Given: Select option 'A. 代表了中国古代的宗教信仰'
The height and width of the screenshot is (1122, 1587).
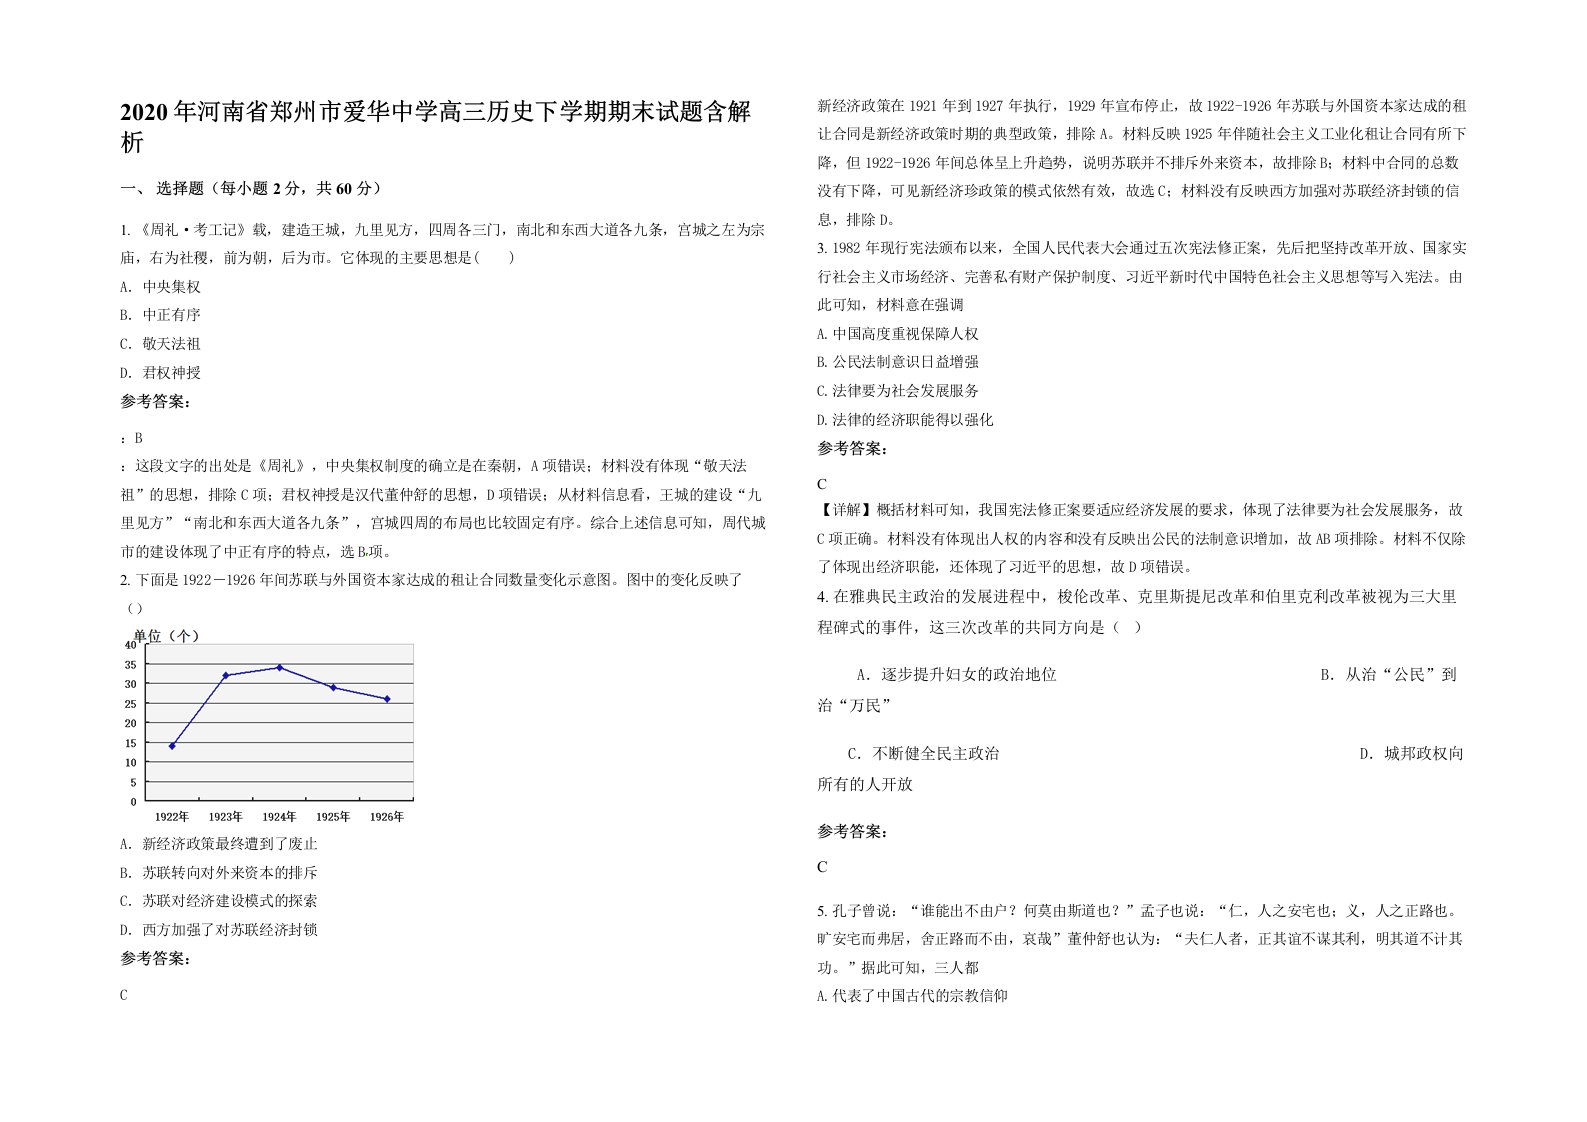Looking at the screenshot, I should (x=912, y=996).
